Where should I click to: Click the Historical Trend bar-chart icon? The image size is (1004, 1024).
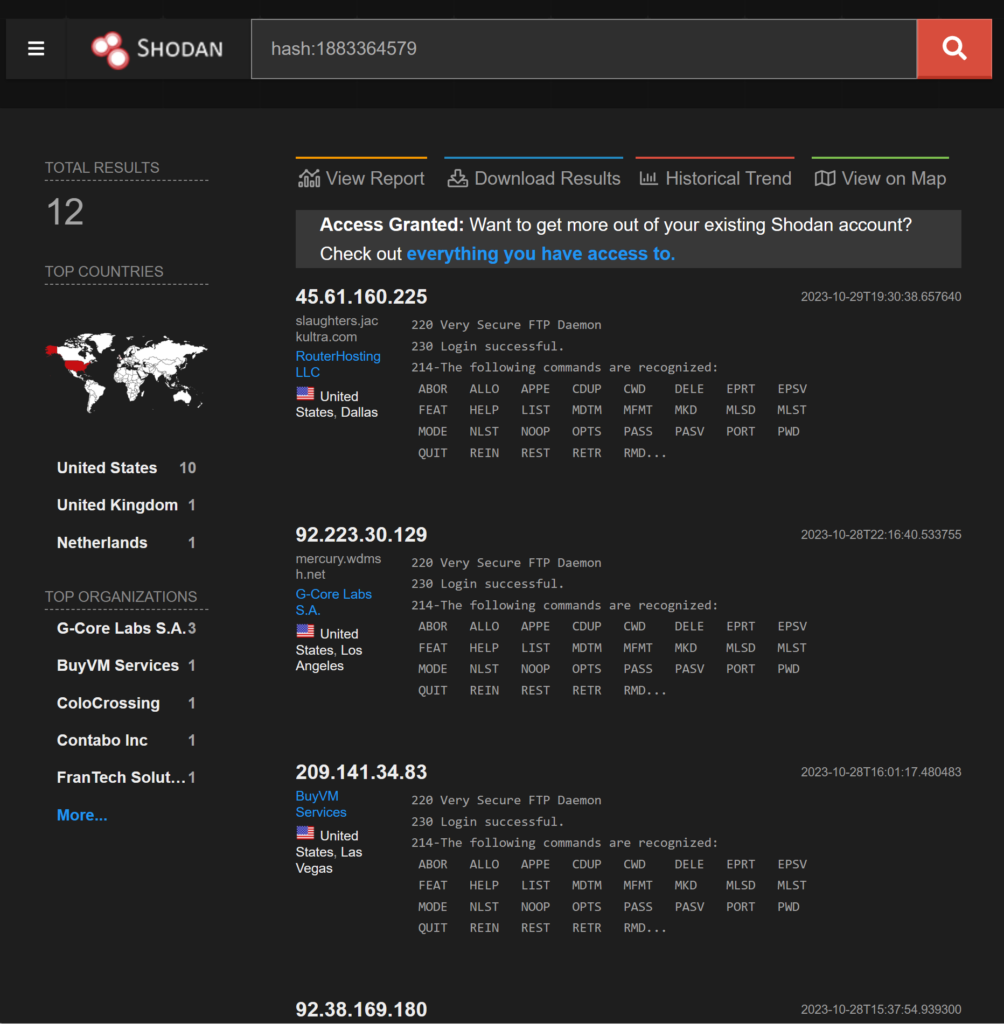(648, 178)
